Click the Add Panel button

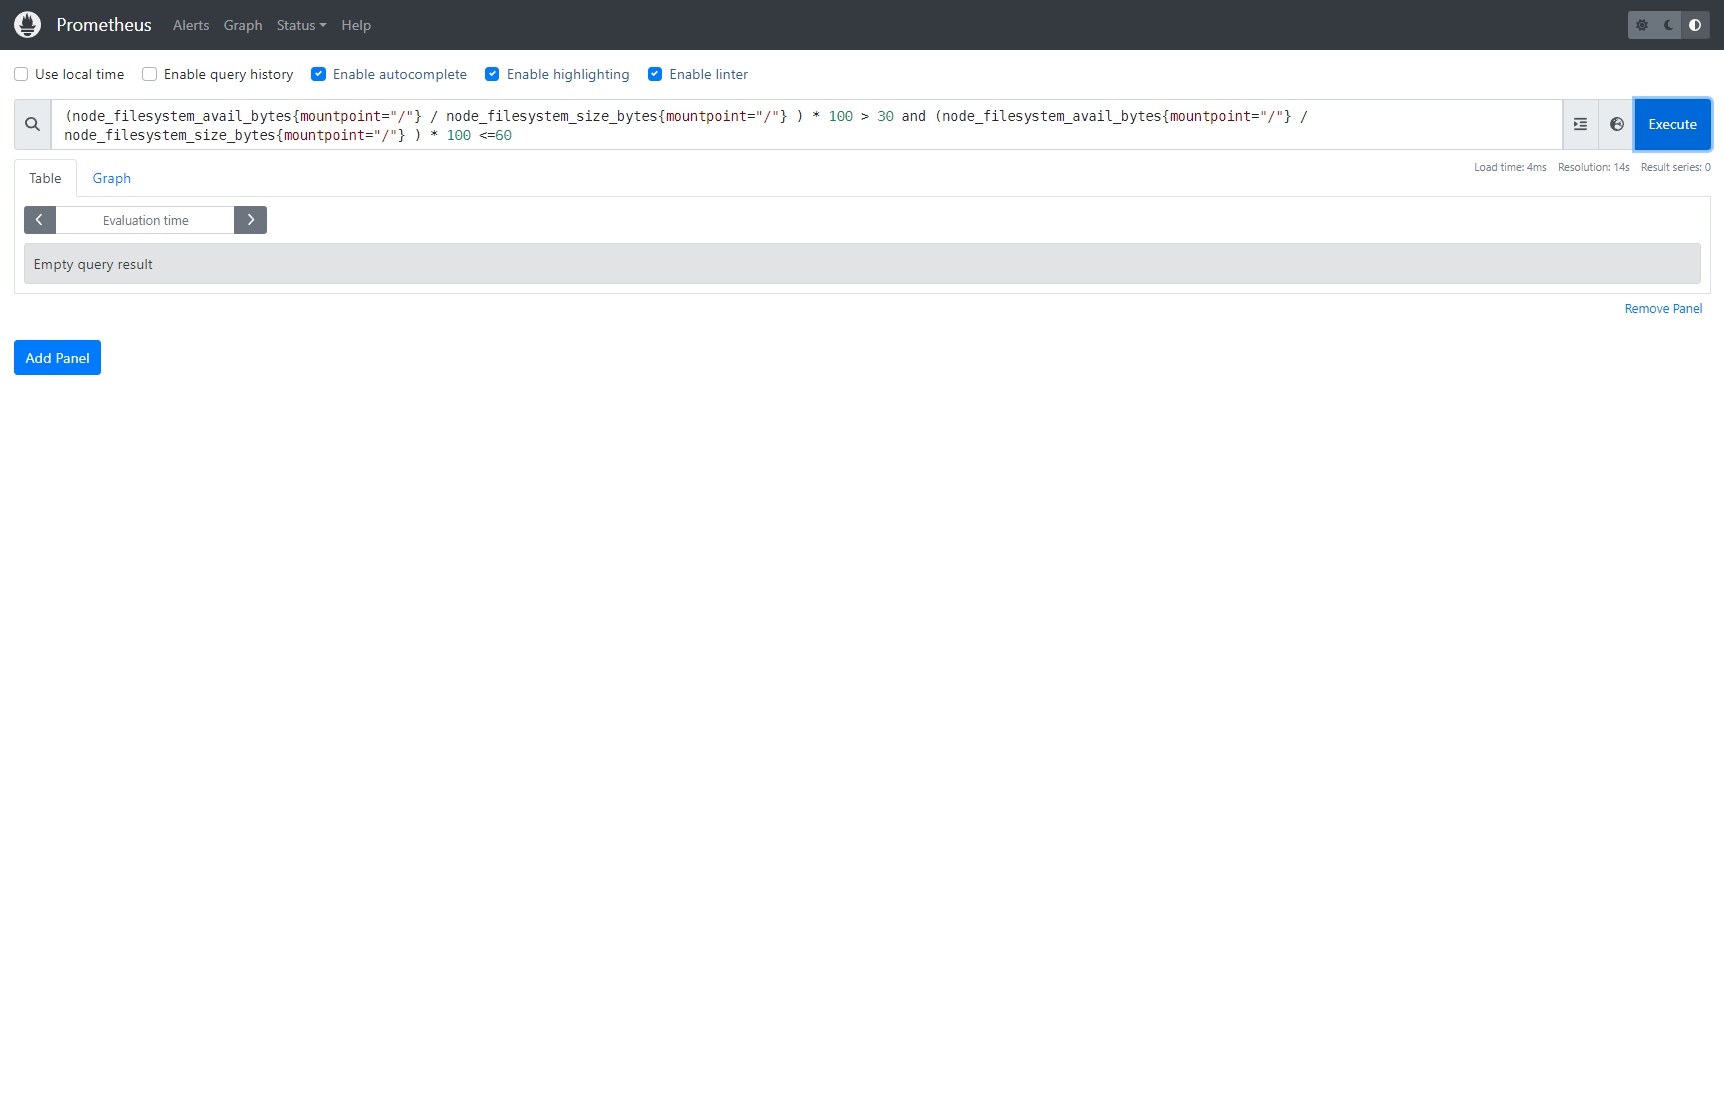coord(57,358)
